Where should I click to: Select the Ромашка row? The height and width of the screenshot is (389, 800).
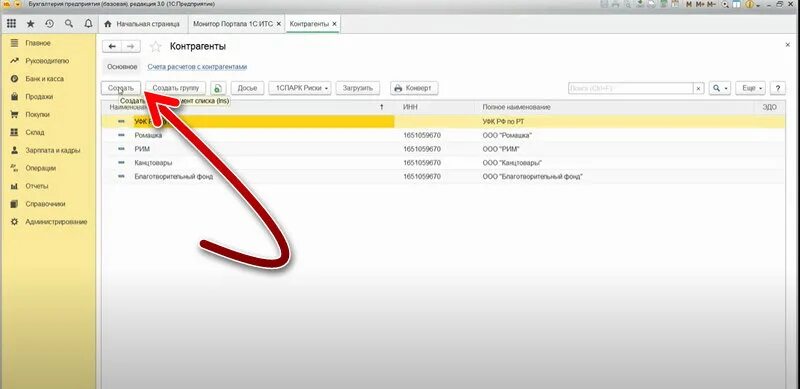click(443, 135)
